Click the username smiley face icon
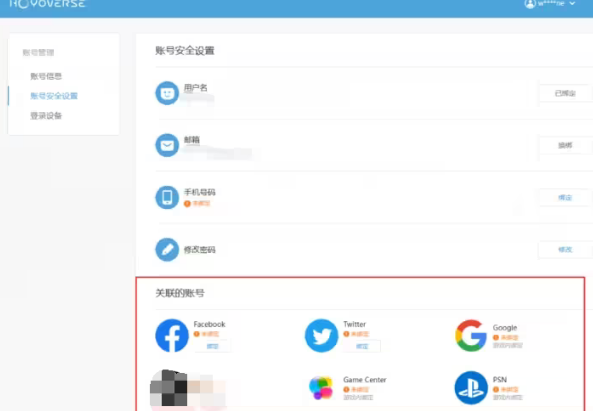This screenshot has height=411, width=593. click(167, 93)
